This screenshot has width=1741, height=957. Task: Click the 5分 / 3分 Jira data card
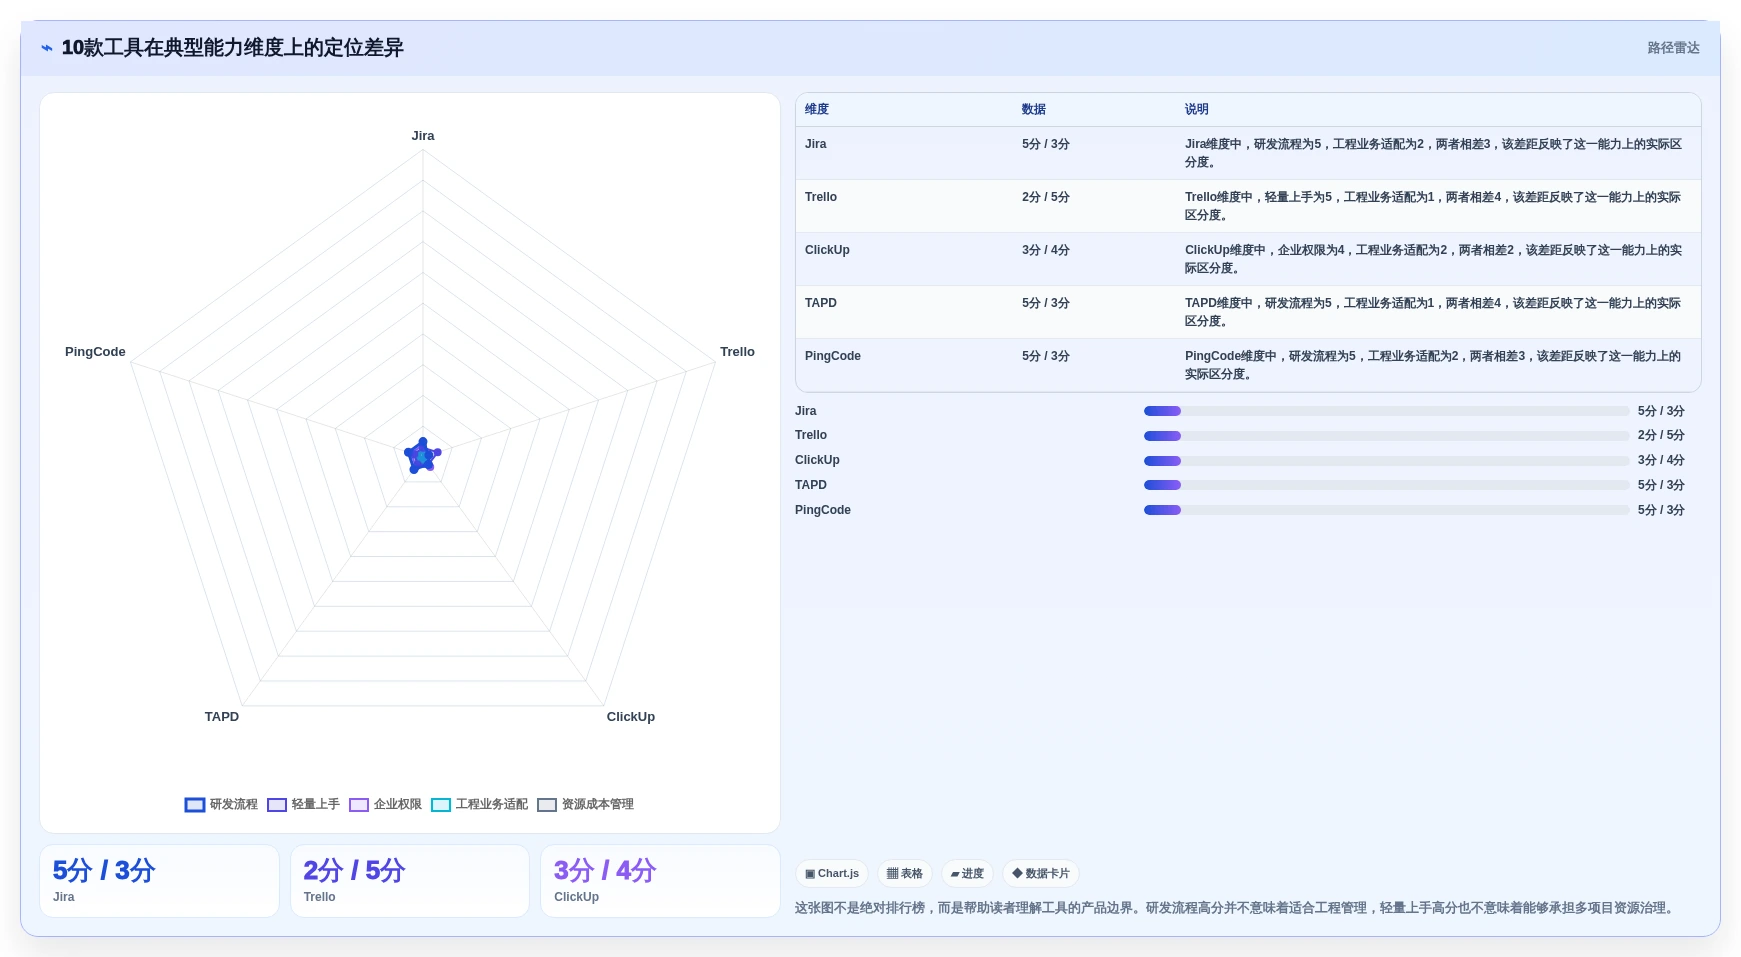coord(159,881)
